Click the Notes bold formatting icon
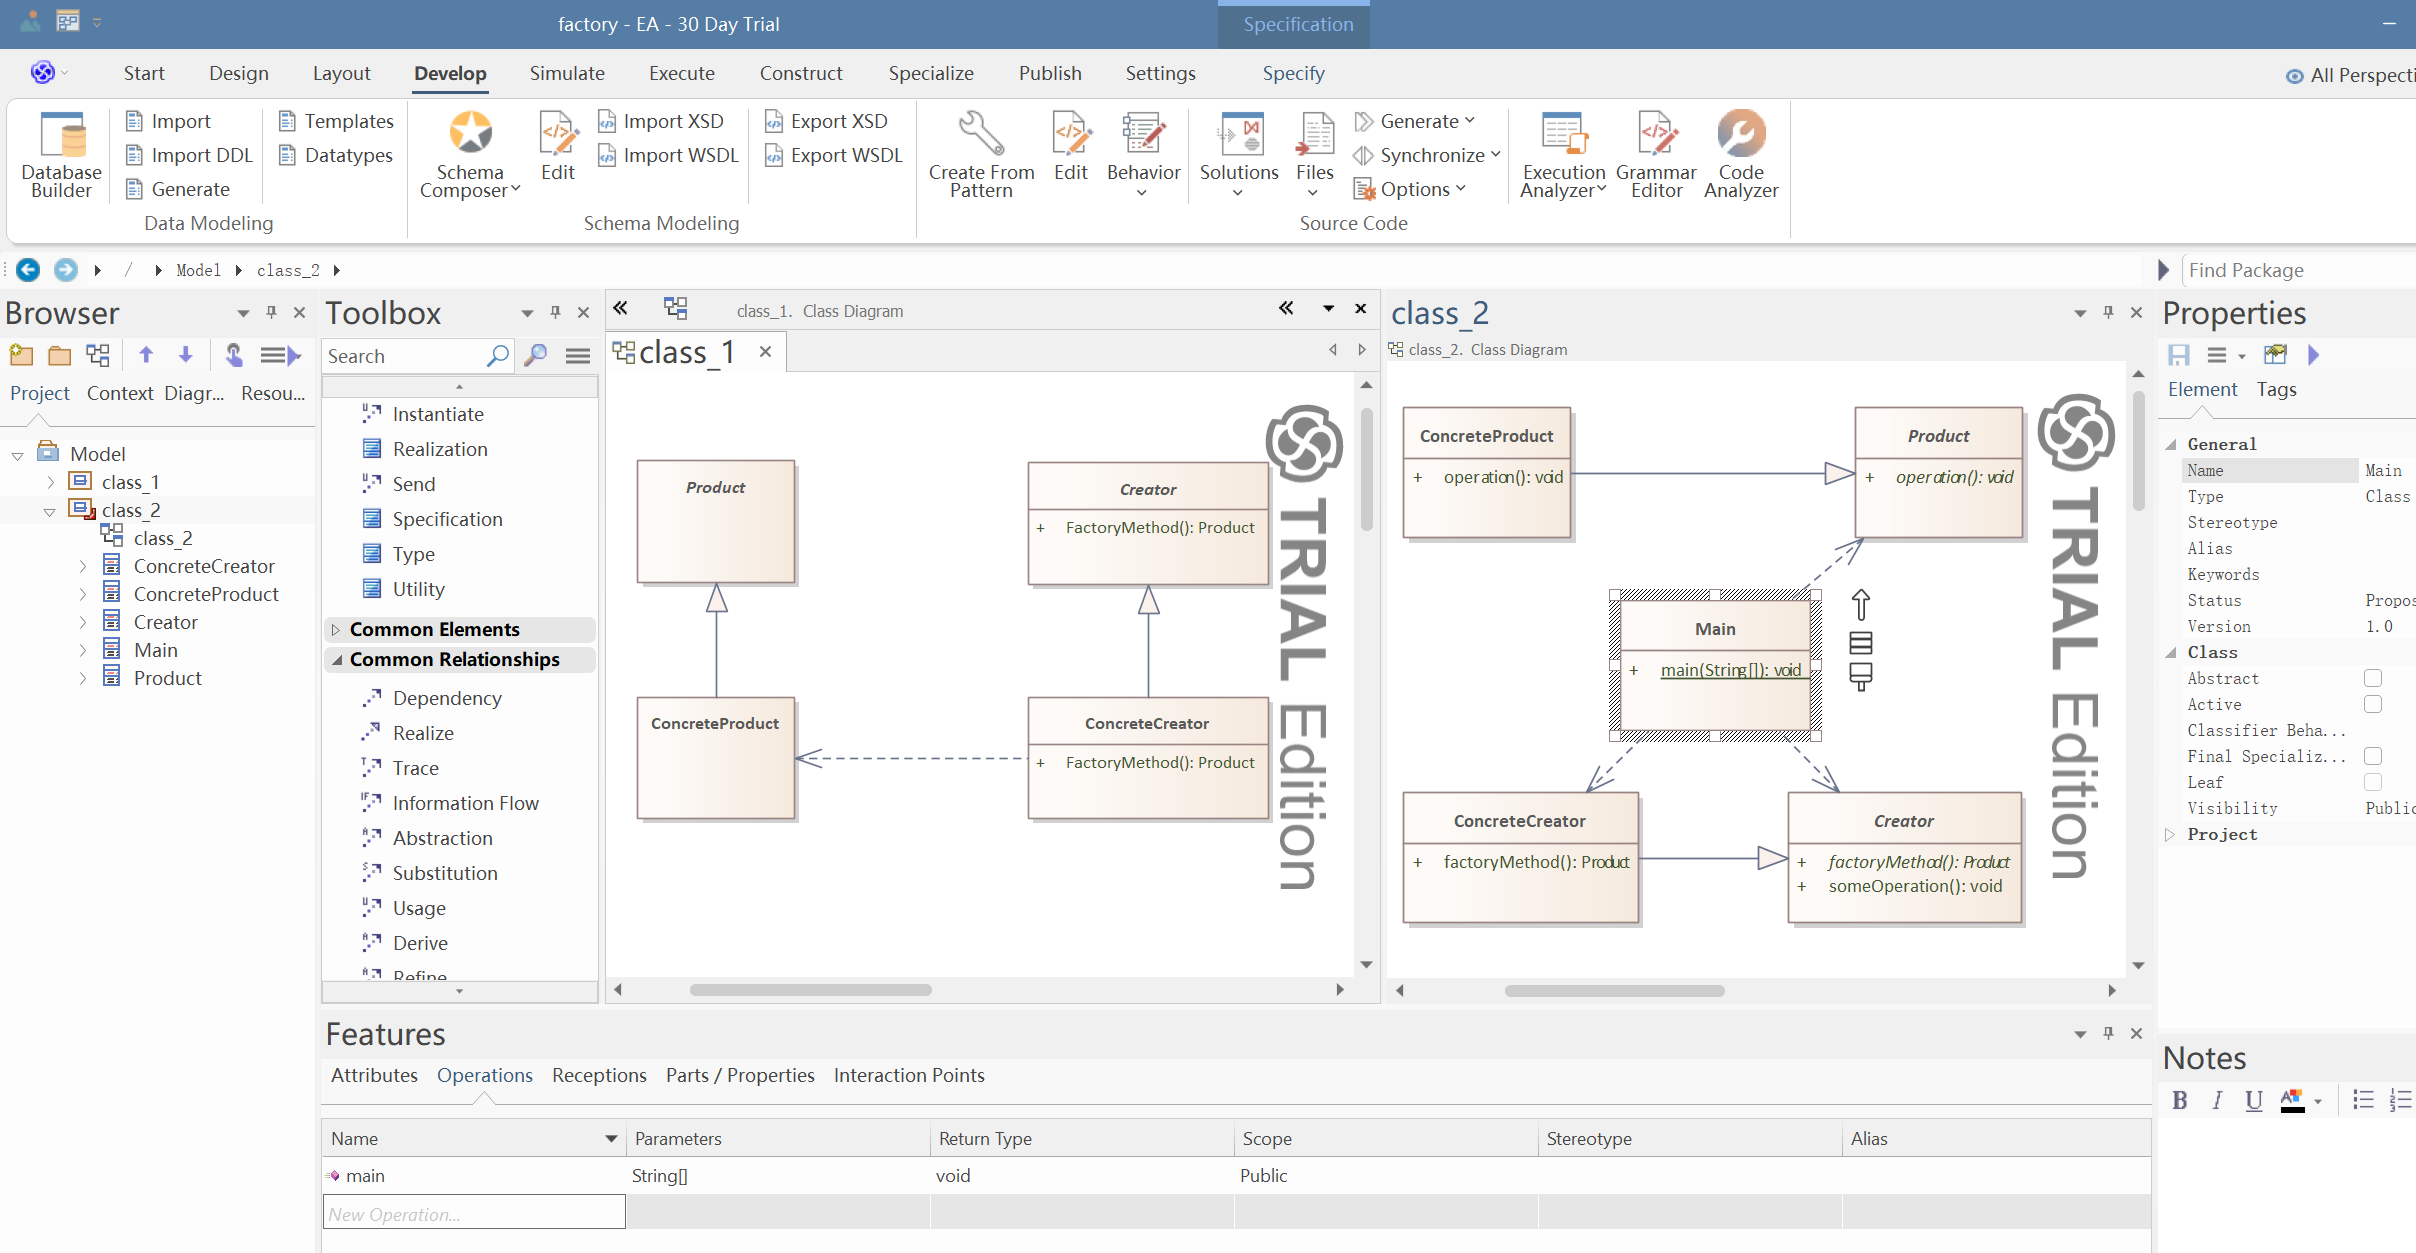Viewport: 2416px width, 1253px height. (2179, 1101)
